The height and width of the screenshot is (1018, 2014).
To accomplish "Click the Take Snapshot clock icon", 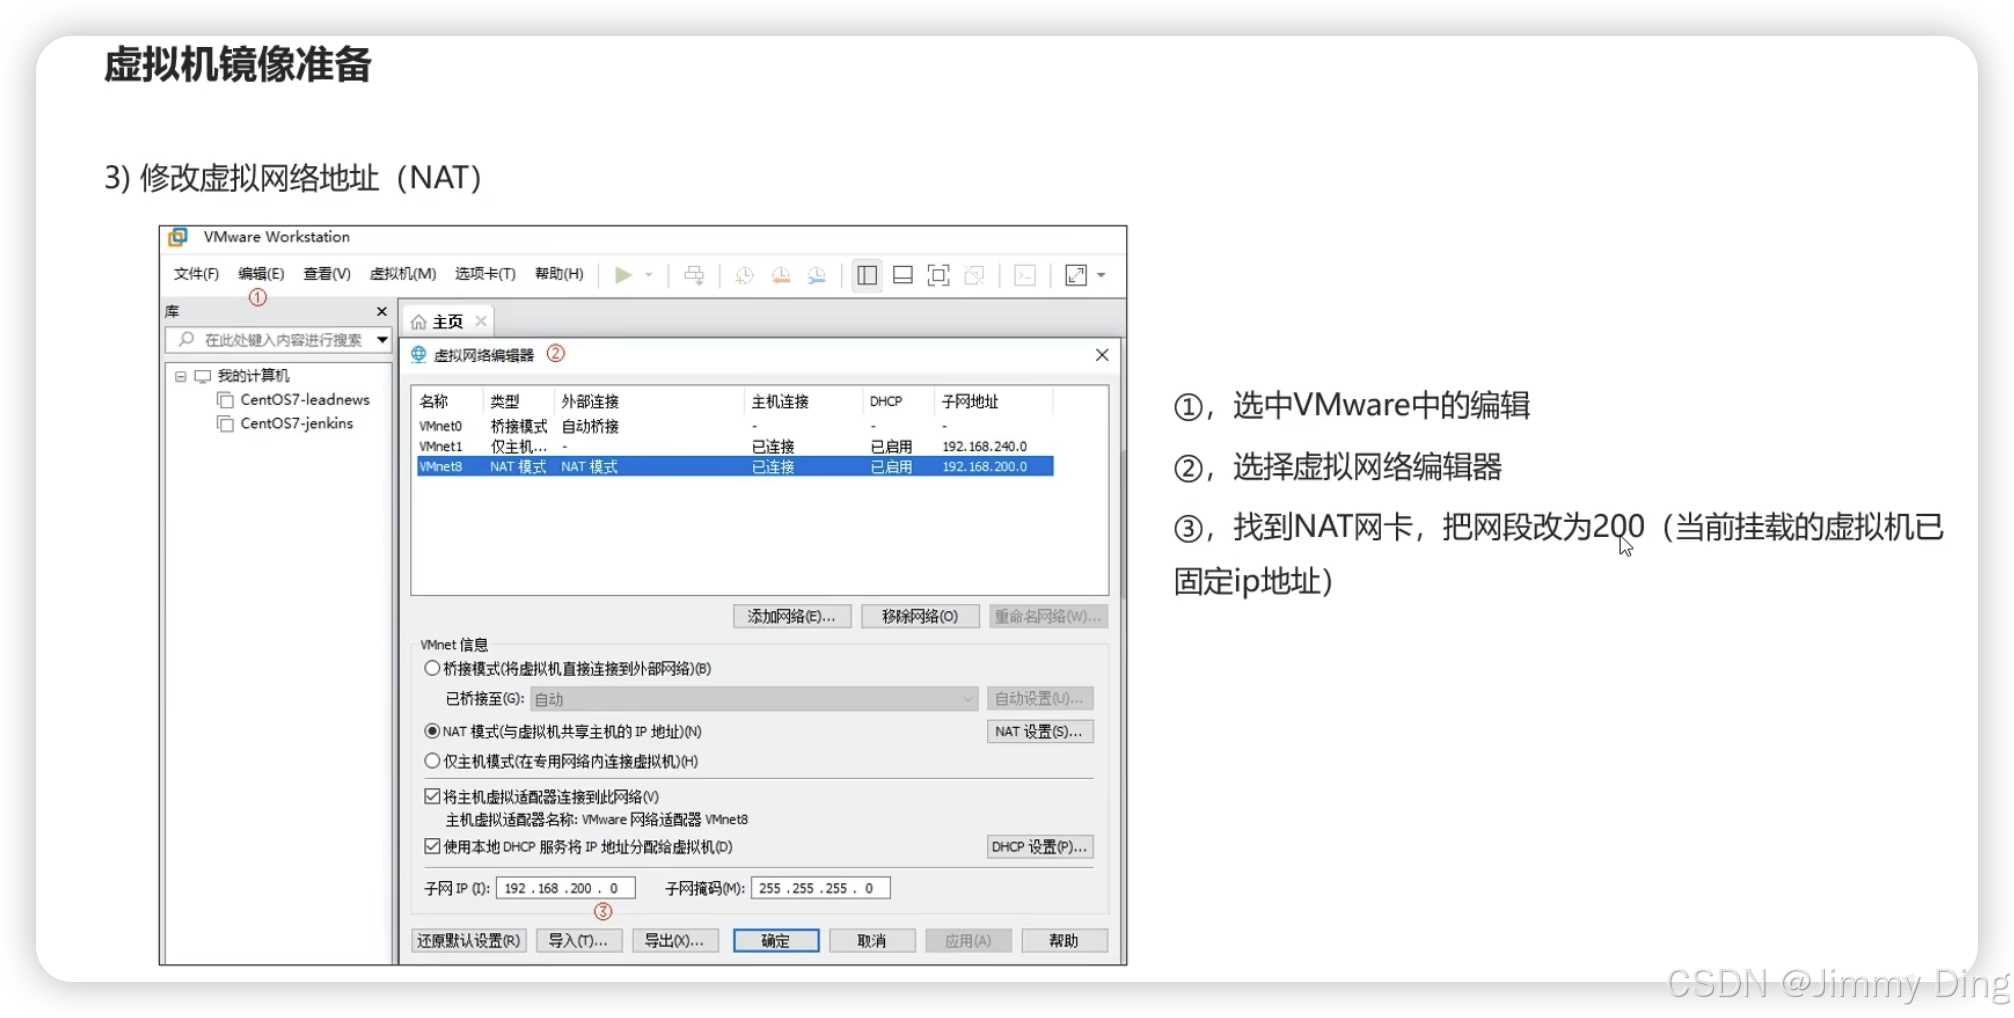I will tap(744, 275).
